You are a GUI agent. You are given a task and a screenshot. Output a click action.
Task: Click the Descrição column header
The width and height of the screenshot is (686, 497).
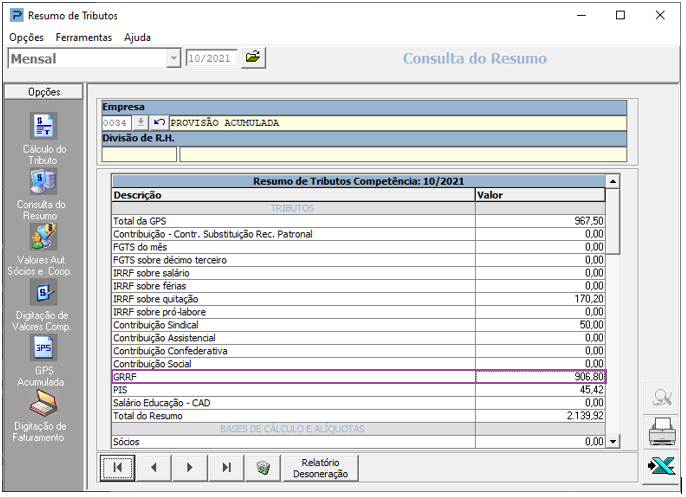click(x=294, y=195)
